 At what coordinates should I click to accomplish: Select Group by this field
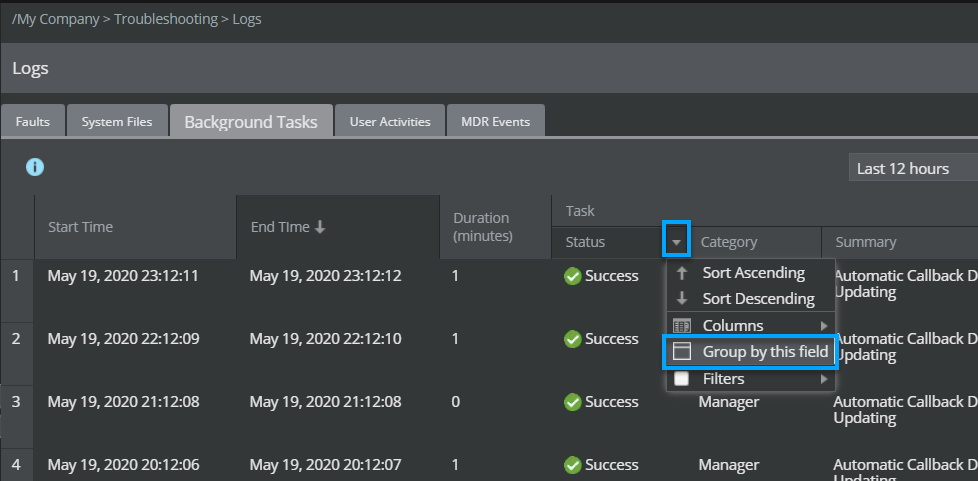[751, 352]
